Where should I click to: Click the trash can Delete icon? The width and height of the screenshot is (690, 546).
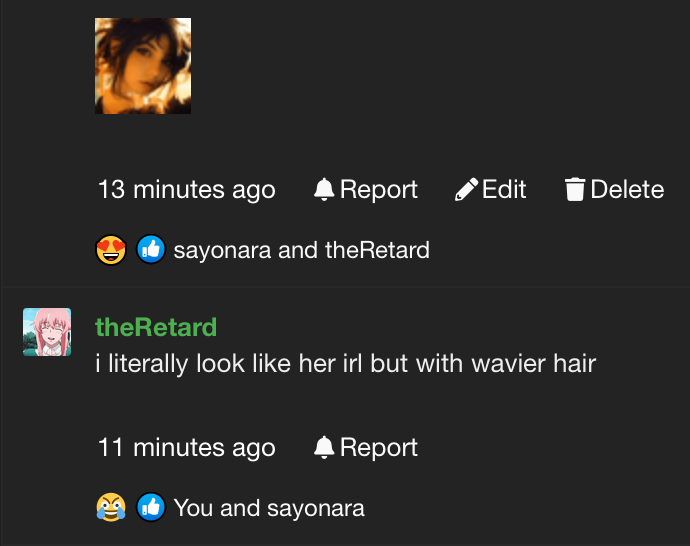[x=575, y=190]
